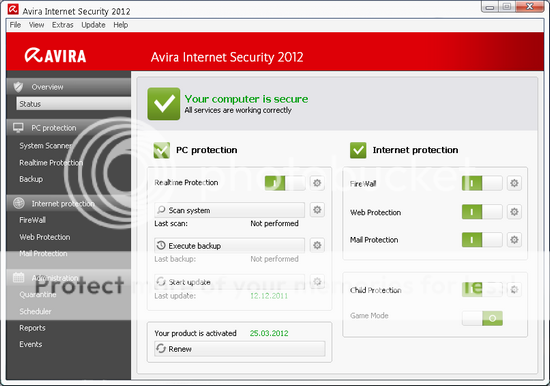The height and width of the screenshot is (386, 550).
Task: Toggle Realtime Protection switch
Action: point(285,183)
